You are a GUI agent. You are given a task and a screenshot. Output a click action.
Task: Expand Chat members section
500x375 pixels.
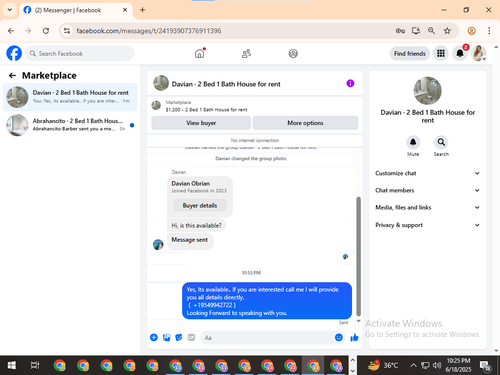pos(427,190)
